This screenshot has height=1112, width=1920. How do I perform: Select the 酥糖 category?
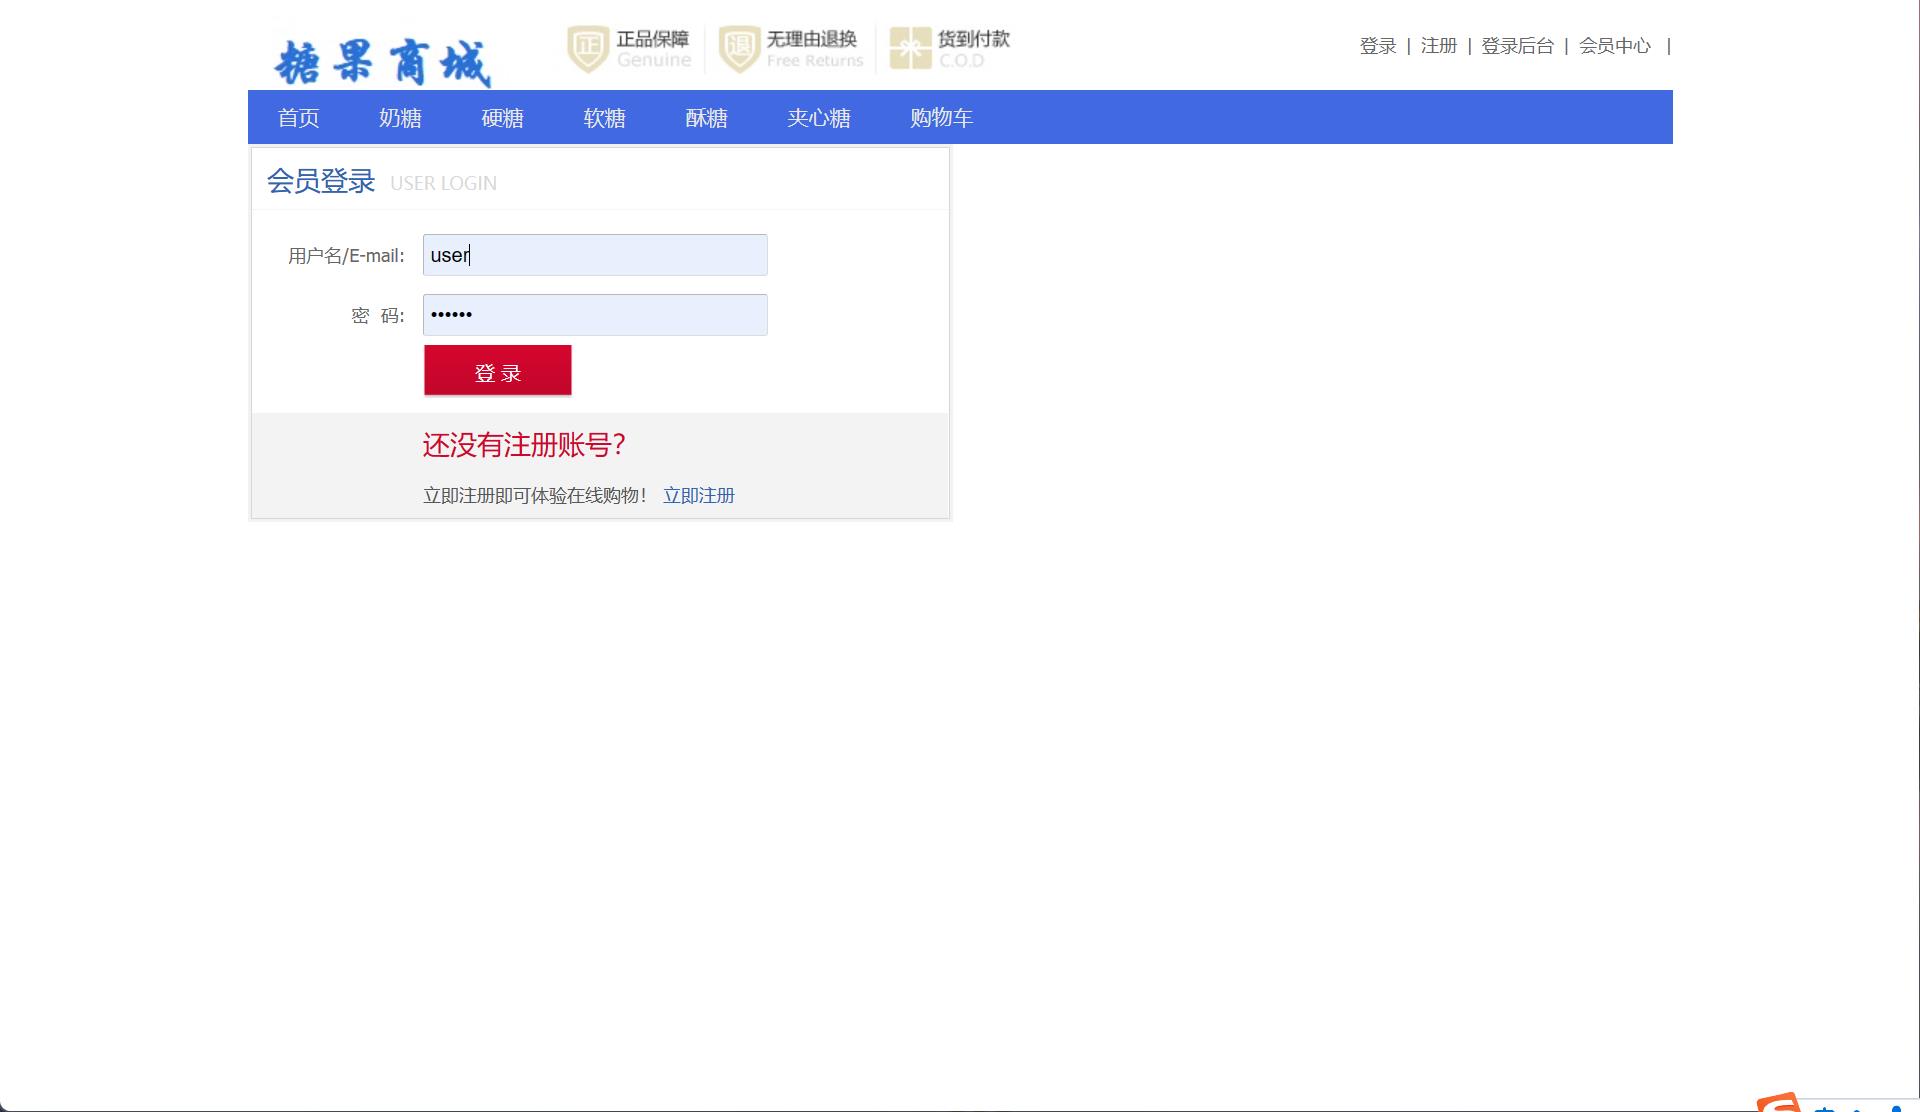click(x=706, y=117)
